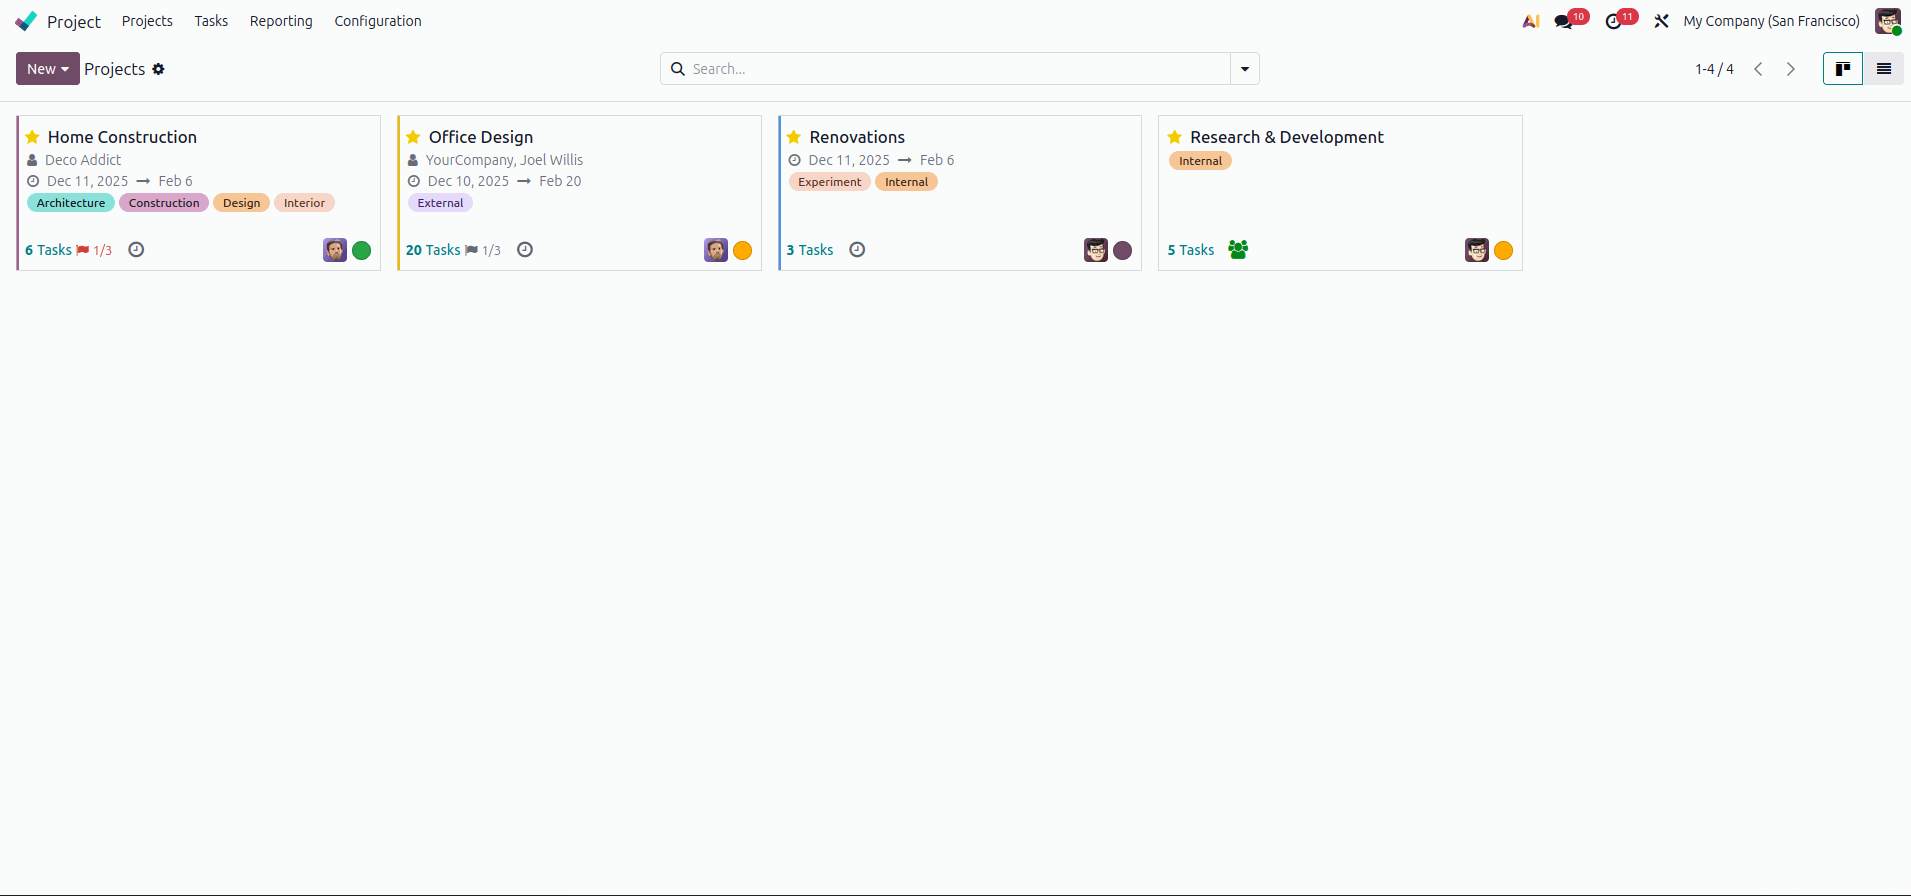Switch to List view

pos(1884,69)
